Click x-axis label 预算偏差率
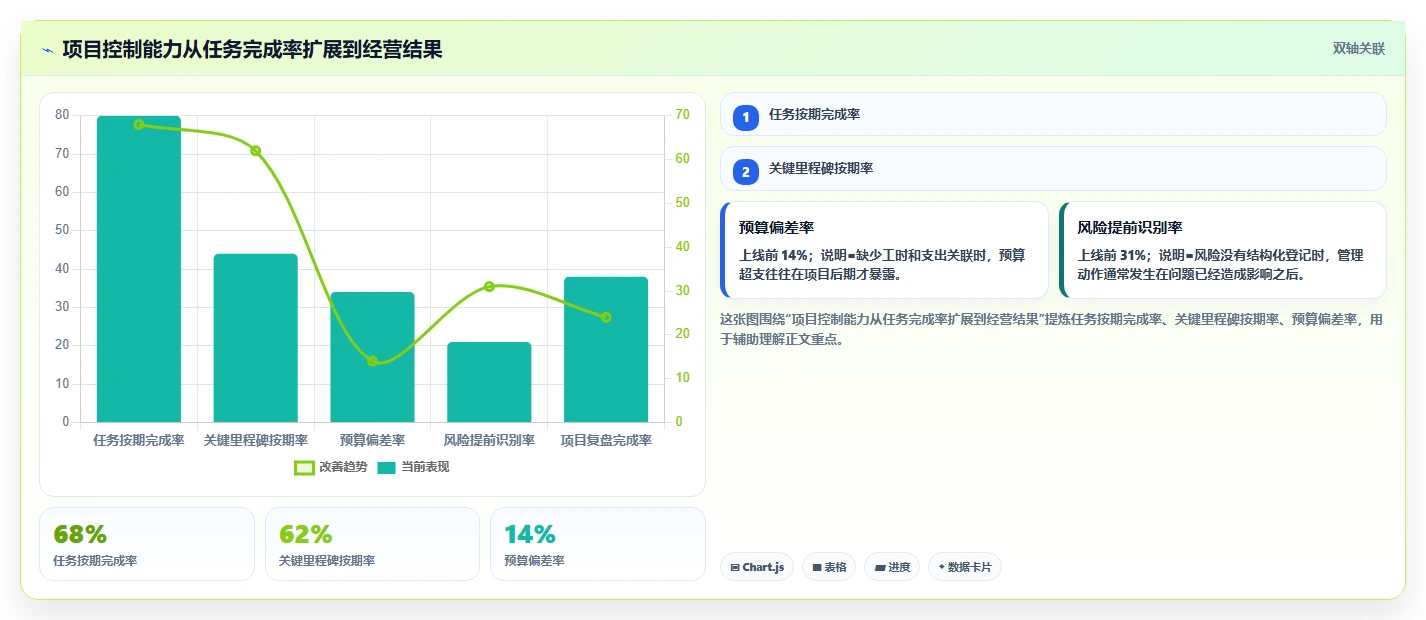 click(372, 440)
